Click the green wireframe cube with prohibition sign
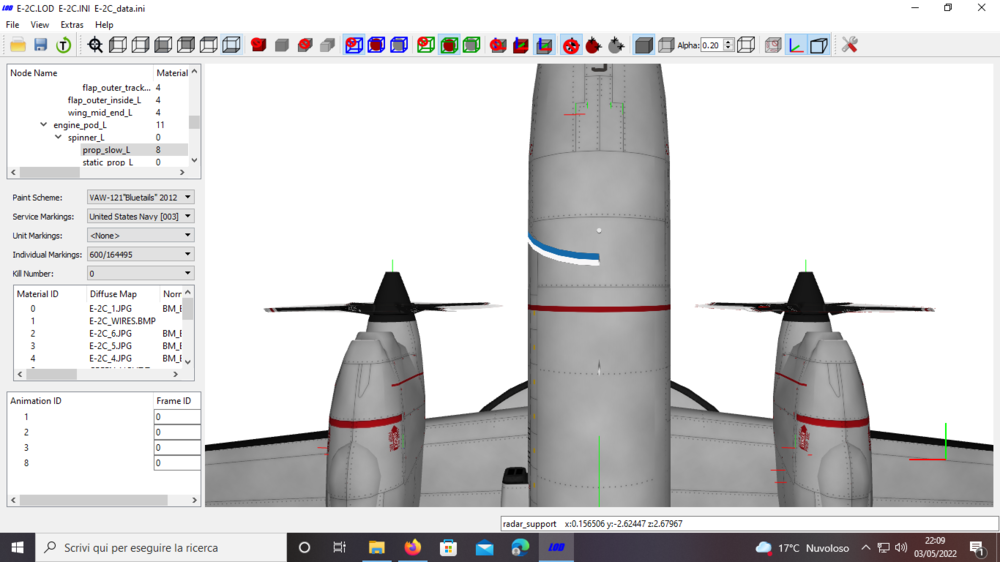Viewport: 1000px width, 562px height. pos(426,45)
